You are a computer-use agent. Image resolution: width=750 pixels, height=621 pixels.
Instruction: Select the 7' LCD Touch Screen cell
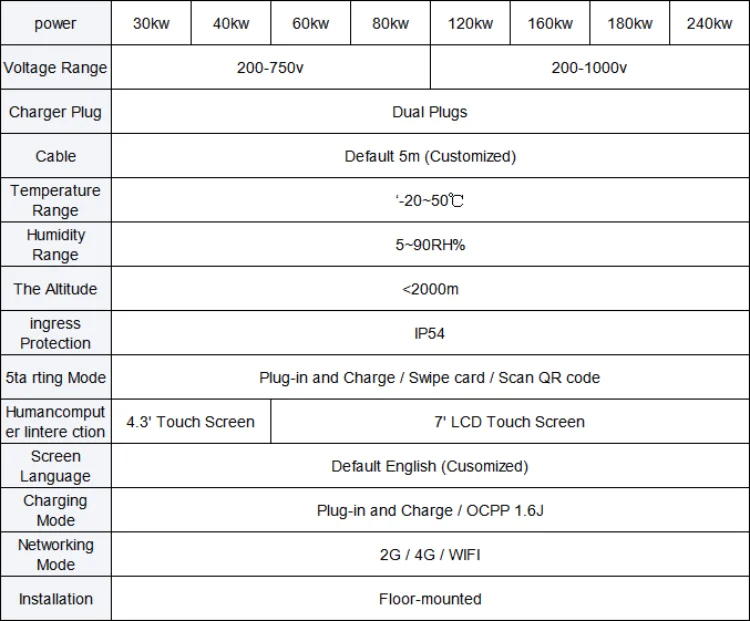point(509,422)
